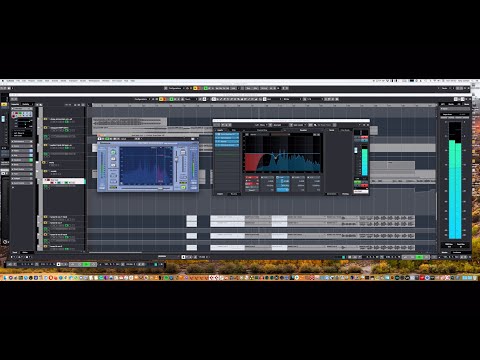This screenshot has height=360, width=480.
Task: Open the Configurations dropdown in project toolbar
Action: tap(141, 99)
